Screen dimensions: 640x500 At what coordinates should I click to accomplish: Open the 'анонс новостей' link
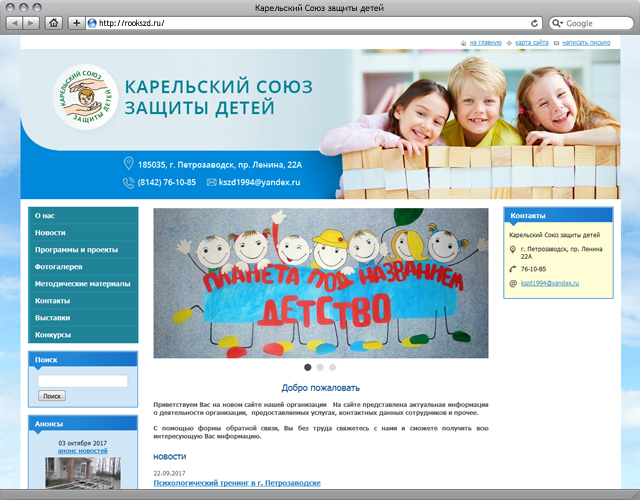pyautogui.click(x=83, y=451)
